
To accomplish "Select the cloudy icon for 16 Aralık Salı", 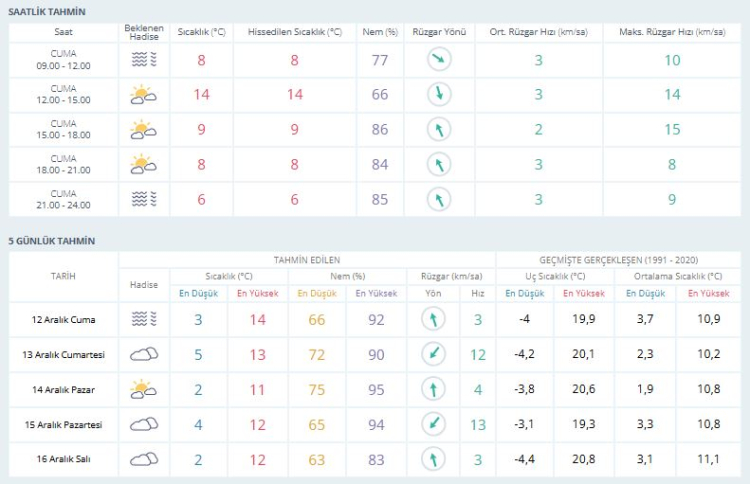I will (x=144, y=459).
